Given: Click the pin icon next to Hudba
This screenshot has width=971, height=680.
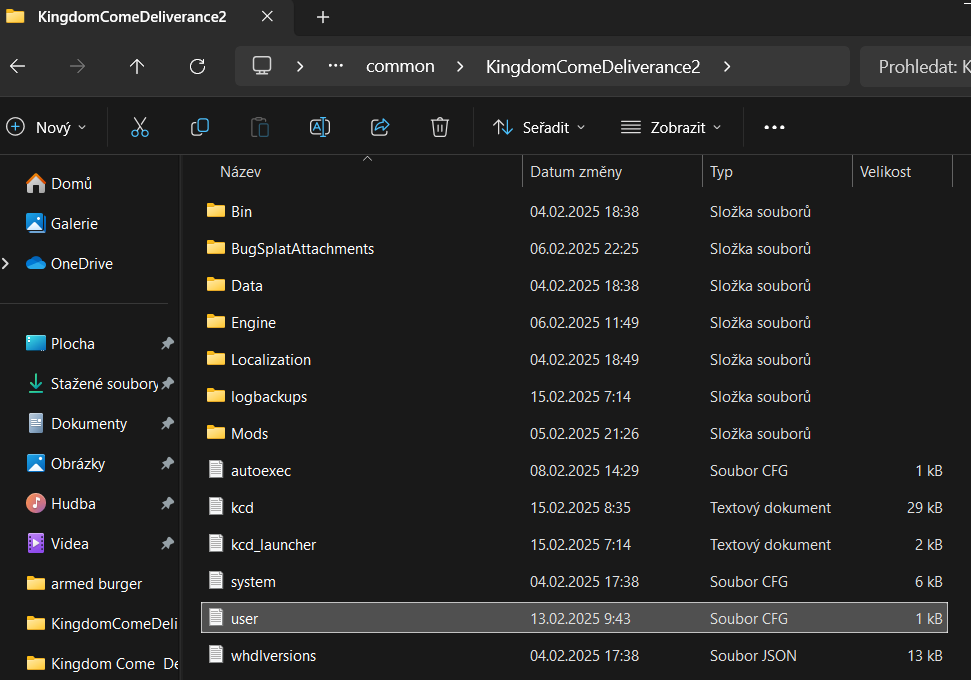Looking at the screenshot, I should coord(167,503).
